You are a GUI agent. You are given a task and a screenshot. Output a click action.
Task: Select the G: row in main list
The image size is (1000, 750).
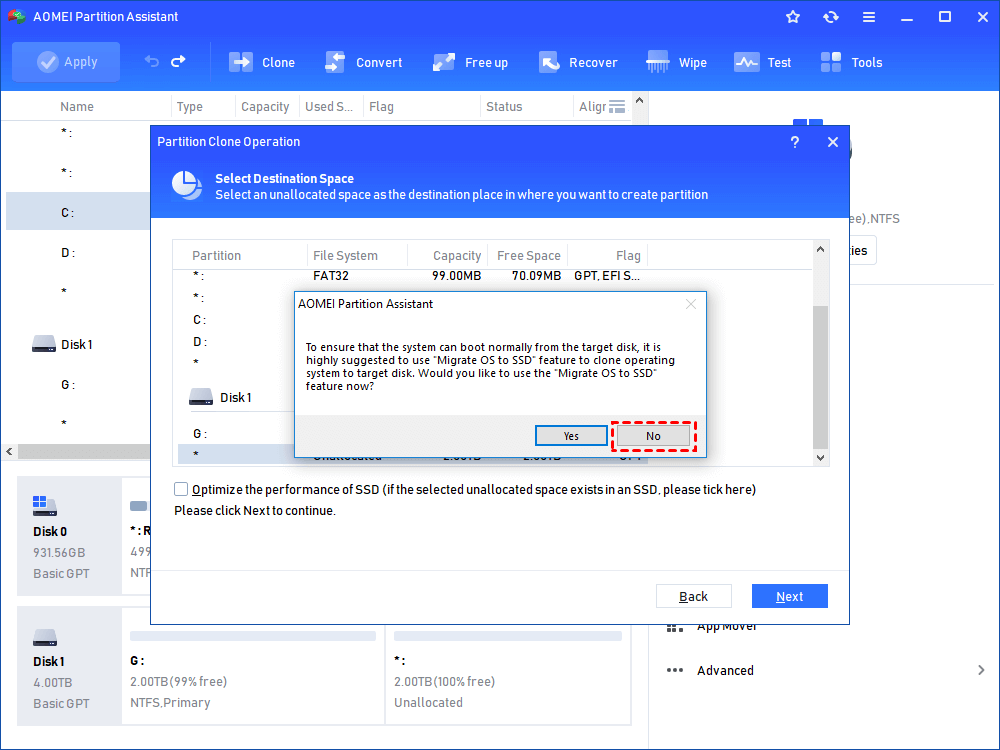pos(78,385)
